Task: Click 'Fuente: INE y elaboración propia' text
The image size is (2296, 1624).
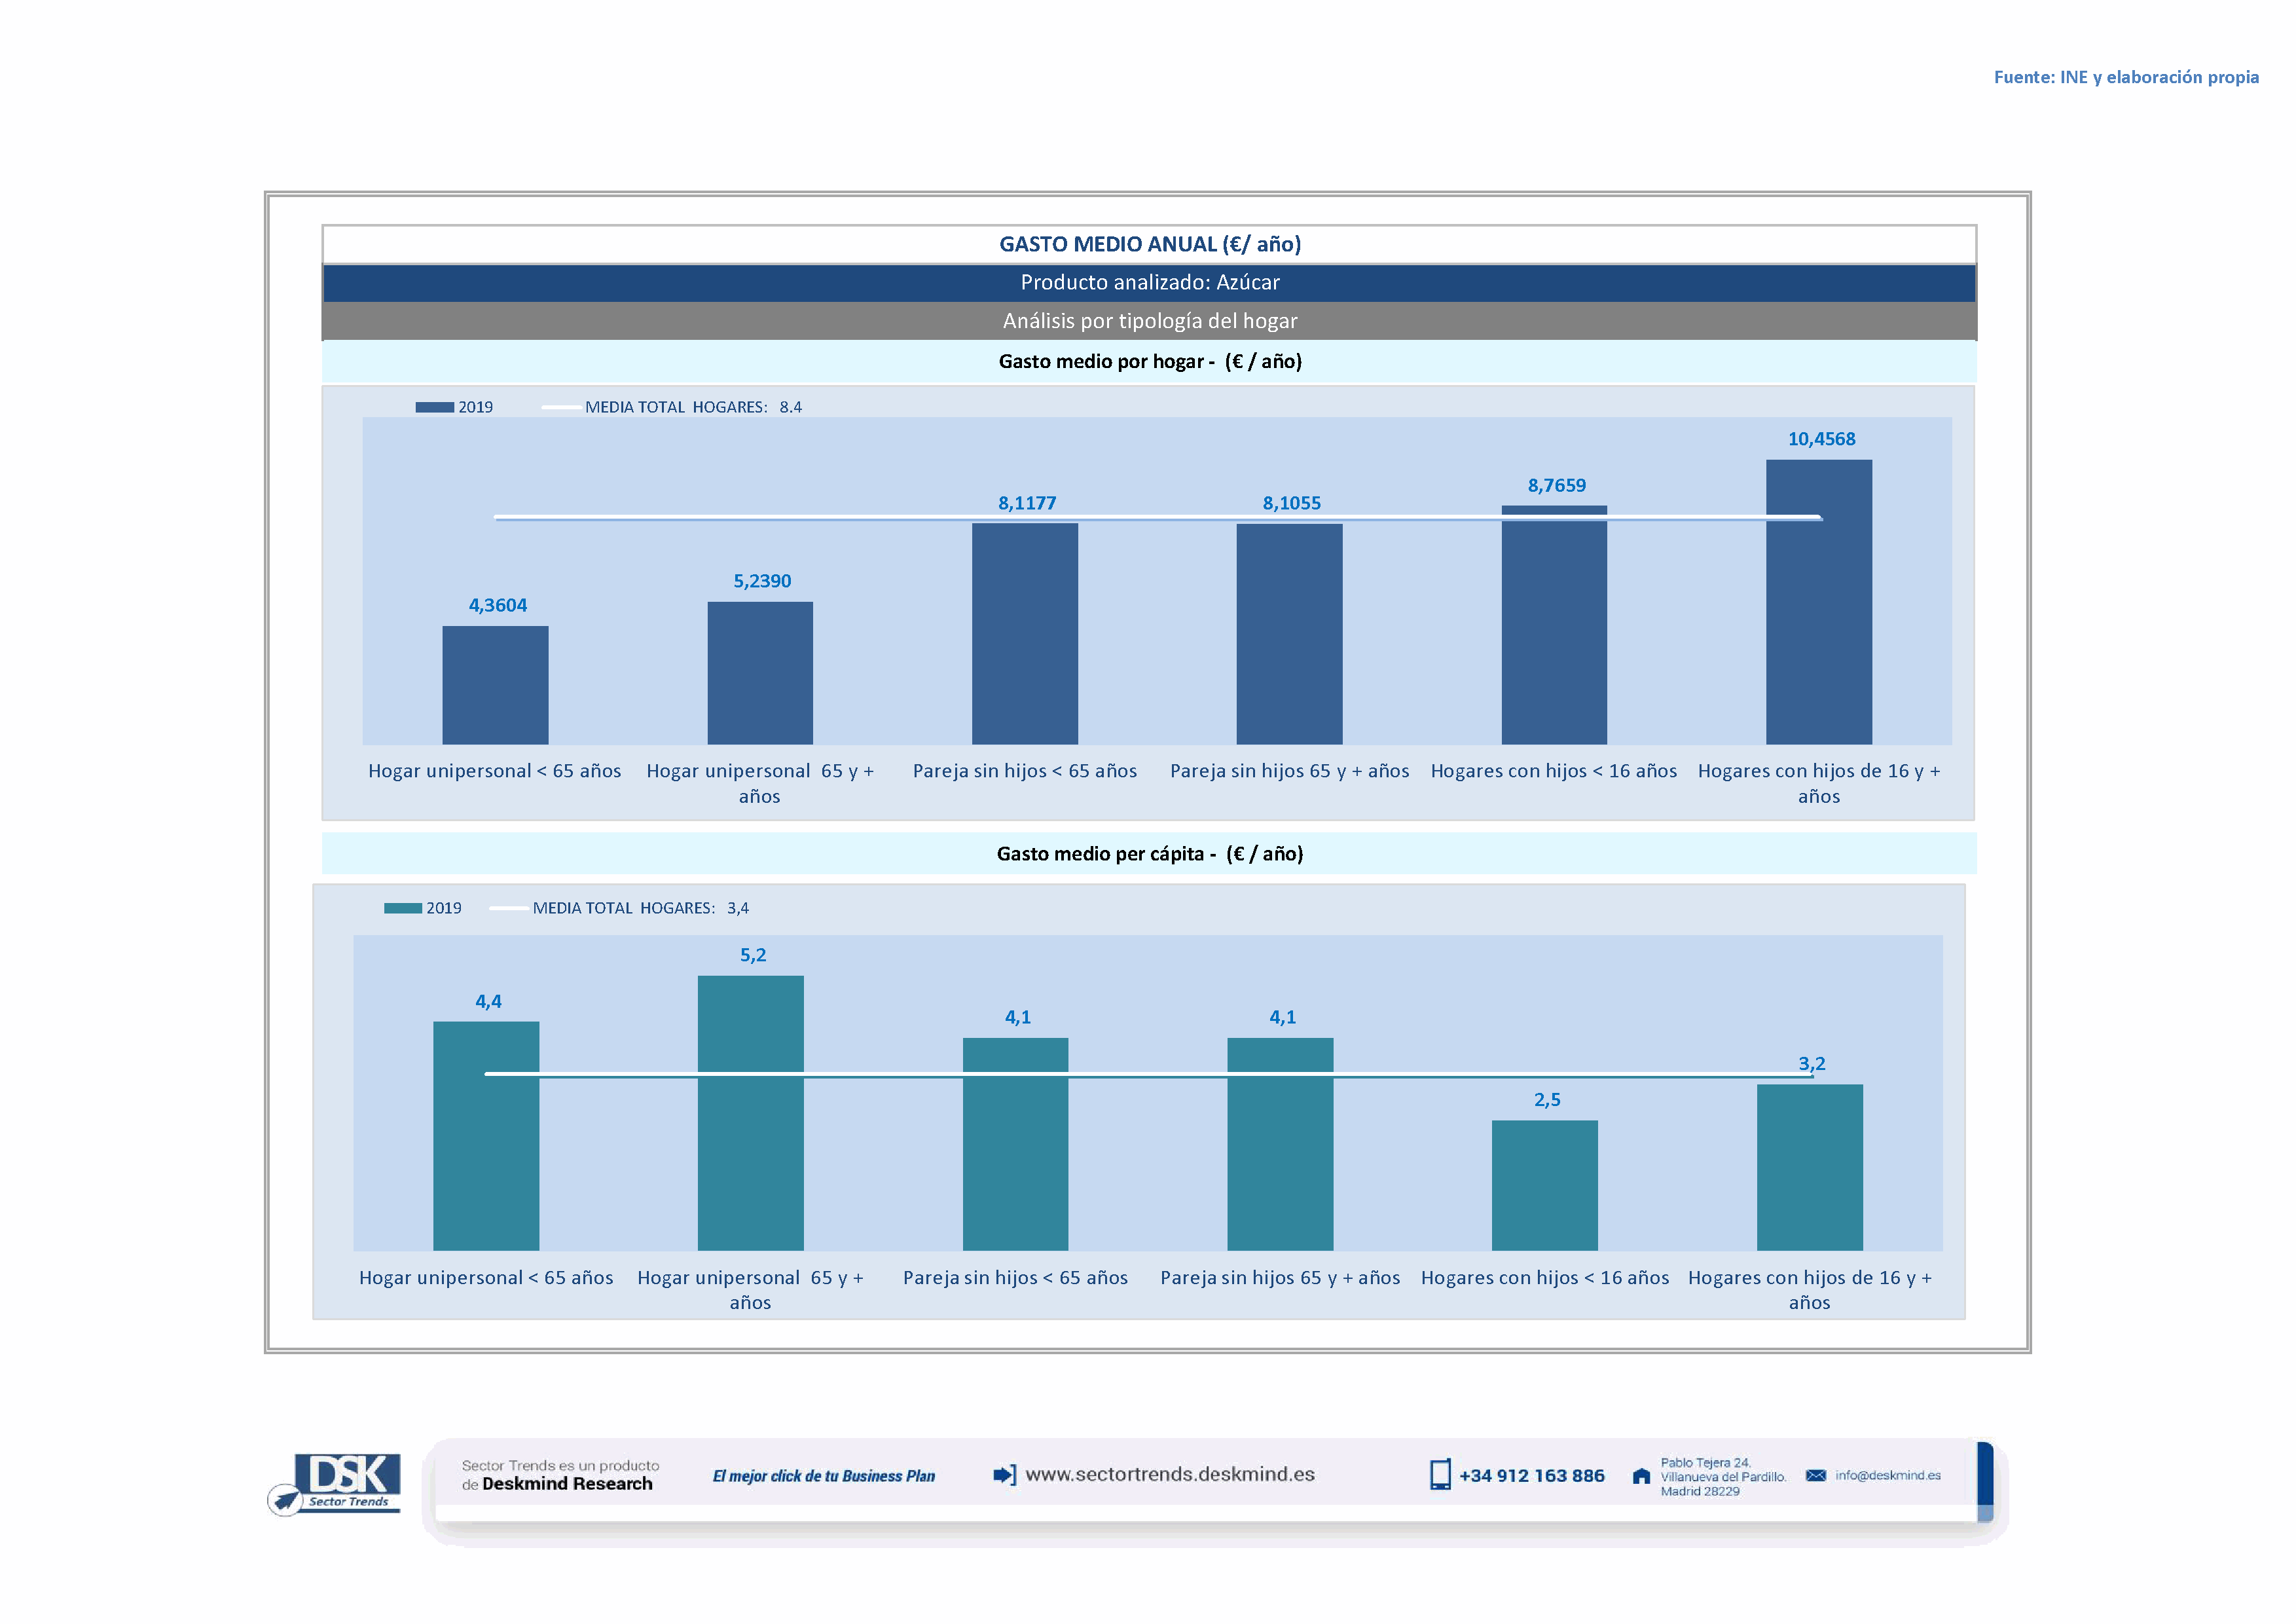Action: click(2125, 77)
